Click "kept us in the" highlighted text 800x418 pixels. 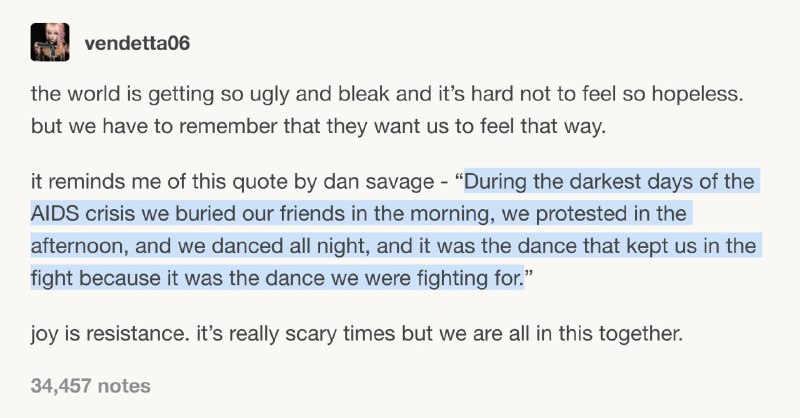click(691, 247)
